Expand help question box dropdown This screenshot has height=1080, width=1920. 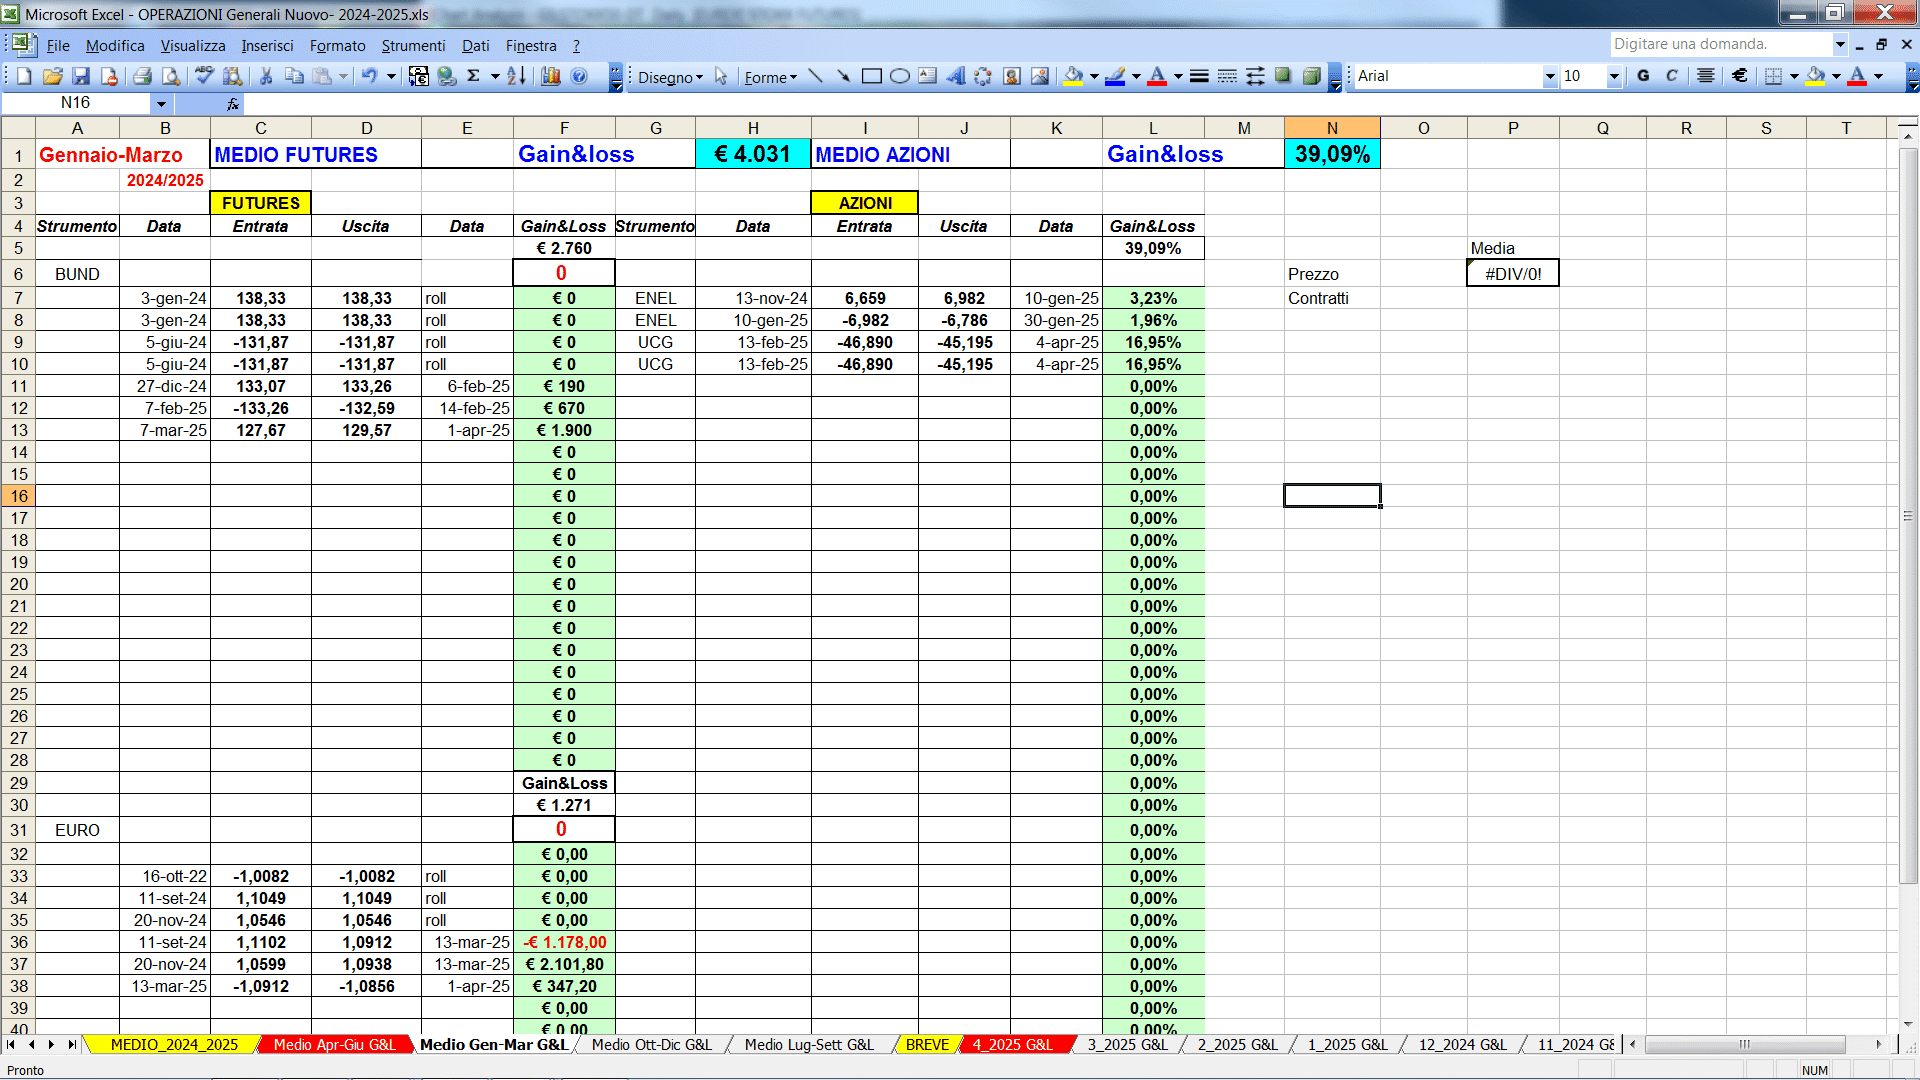1839,44
